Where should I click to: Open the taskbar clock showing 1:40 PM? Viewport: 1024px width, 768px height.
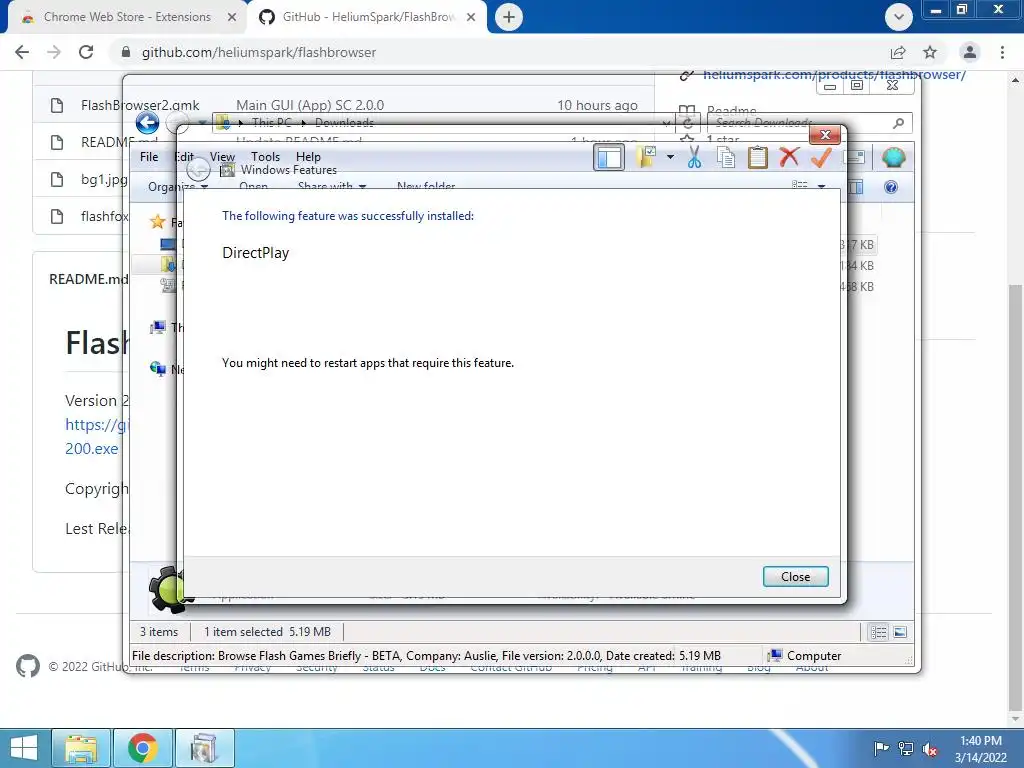pos(980,749)
